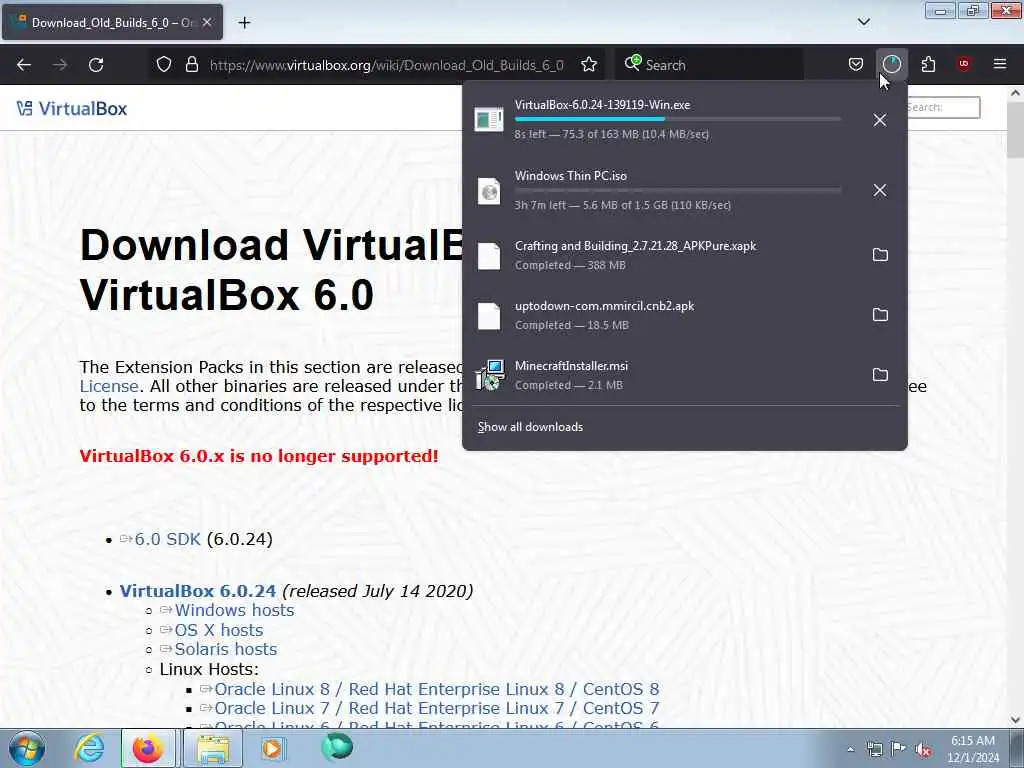Toggle the downloads panel toolbar button
1024x768 pixels.
tap(891, 64)
